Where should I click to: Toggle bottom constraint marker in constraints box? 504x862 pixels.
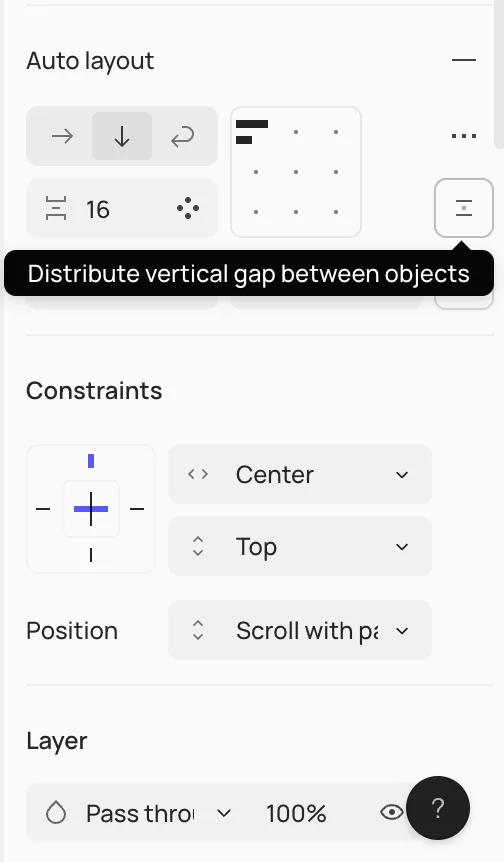pos(91,556)
